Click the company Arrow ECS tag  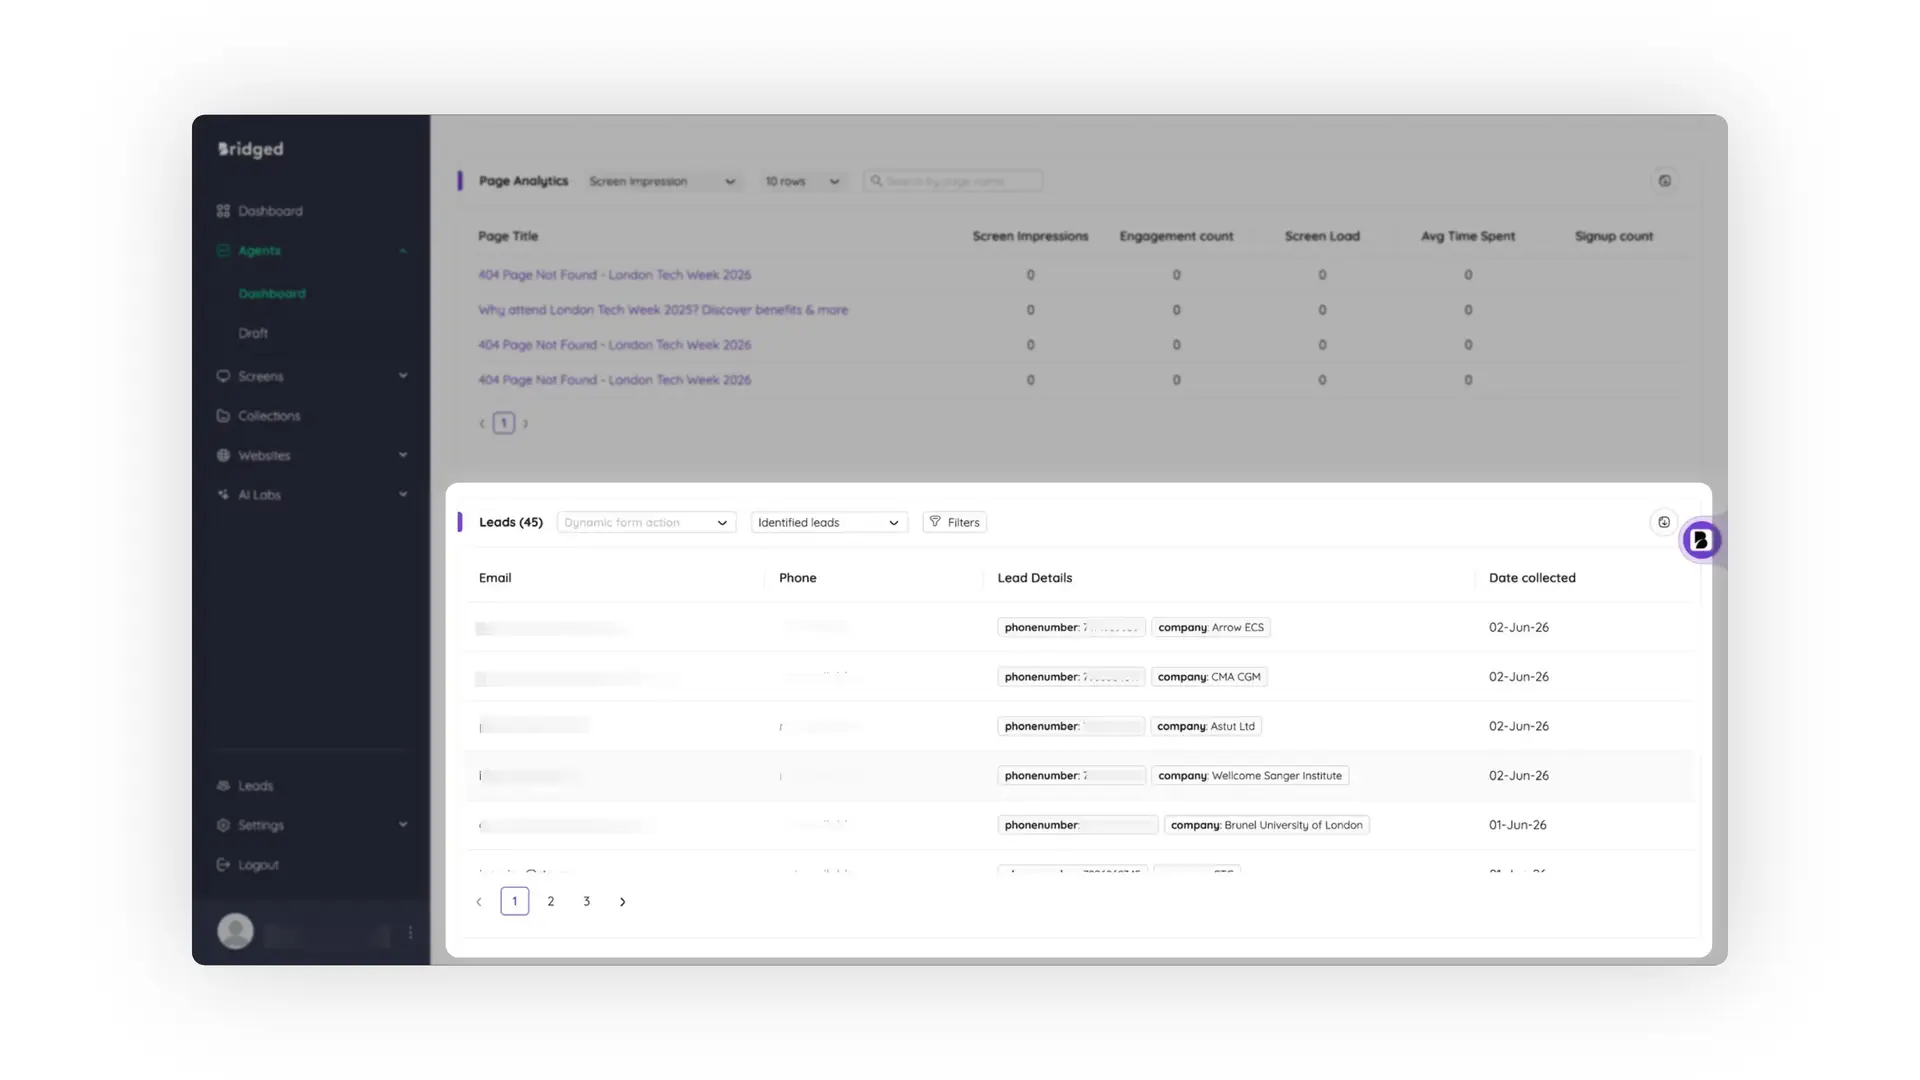tap(1211, 627)
